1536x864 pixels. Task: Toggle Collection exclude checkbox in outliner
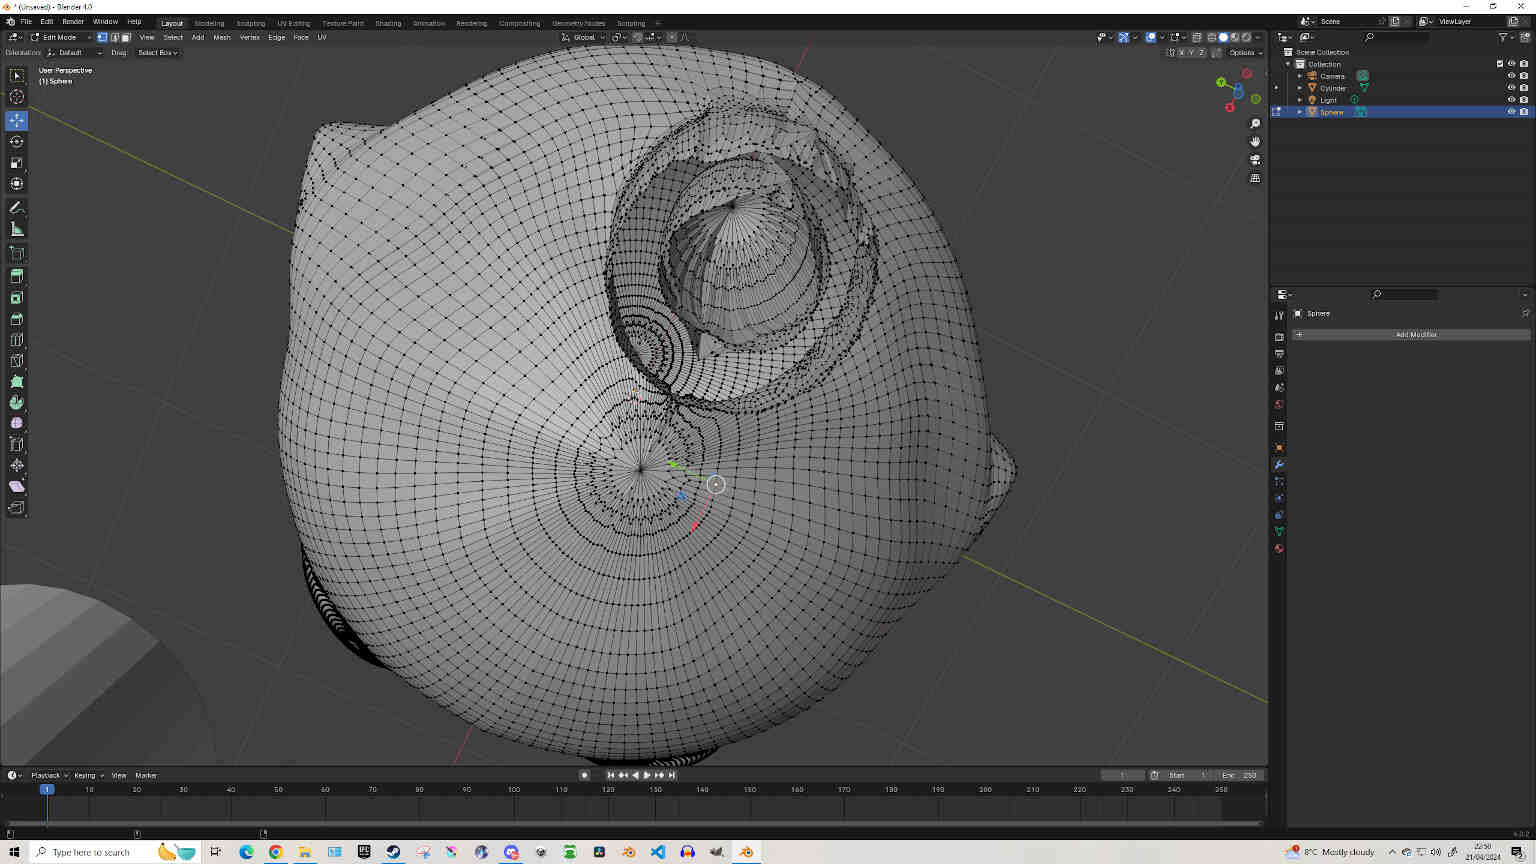pyautogui.click(x=1500, y=64)
